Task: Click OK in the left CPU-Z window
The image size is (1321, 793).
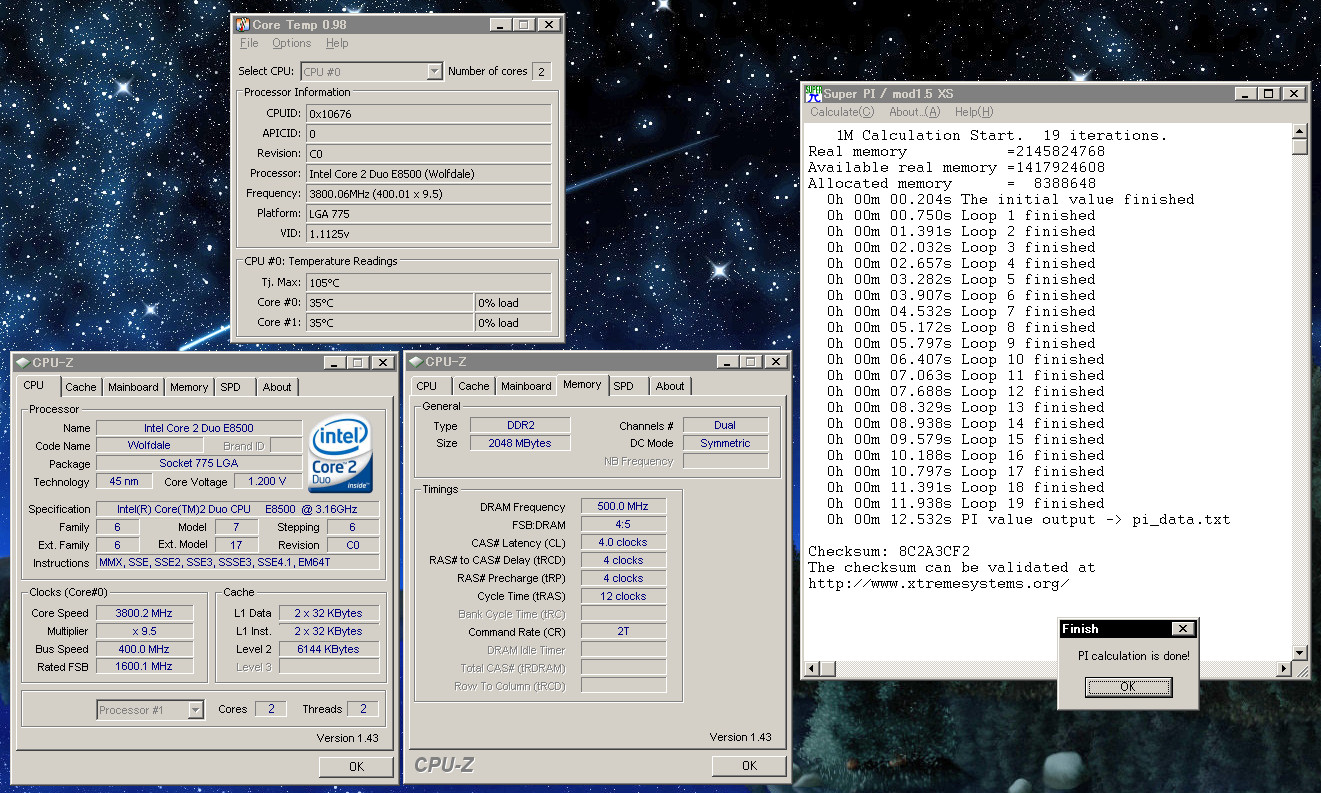Action: click(x=356, y=766)
